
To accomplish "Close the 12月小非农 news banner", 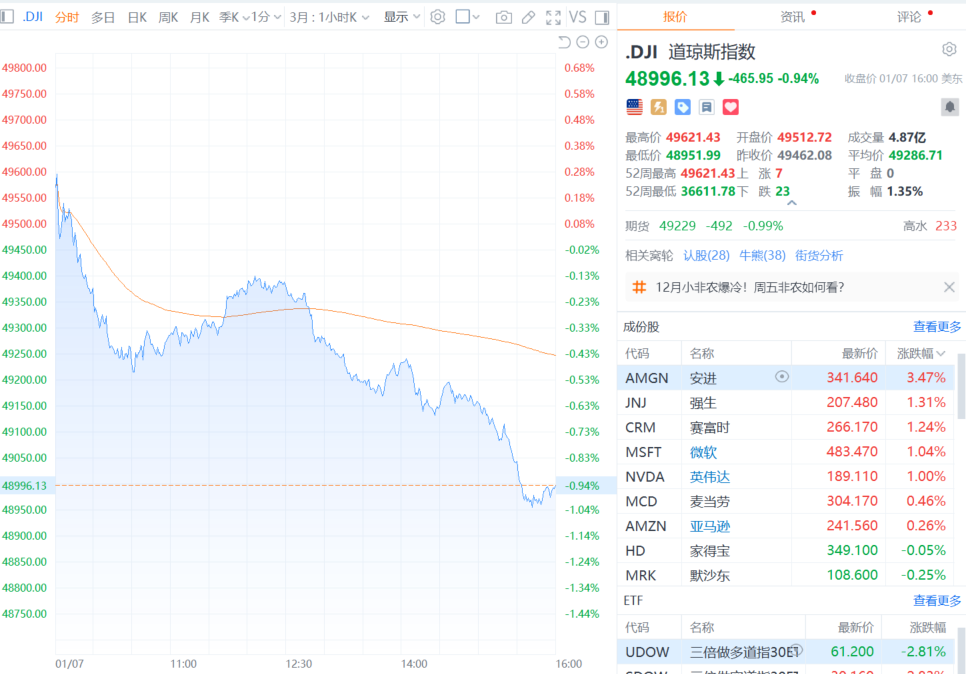I will tap(949, 287).
